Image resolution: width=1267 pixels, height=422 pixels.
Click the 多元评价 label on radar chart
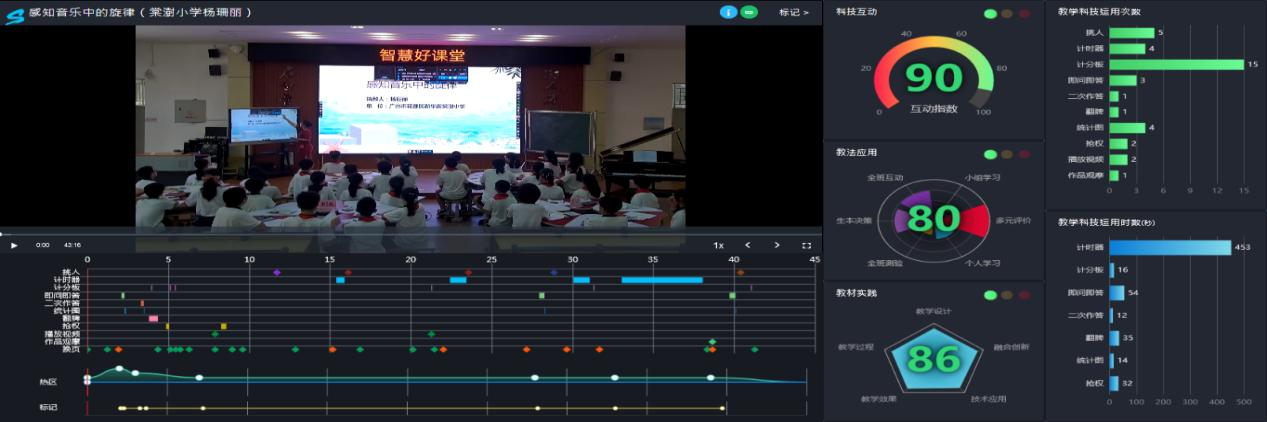pos(1013,220)
